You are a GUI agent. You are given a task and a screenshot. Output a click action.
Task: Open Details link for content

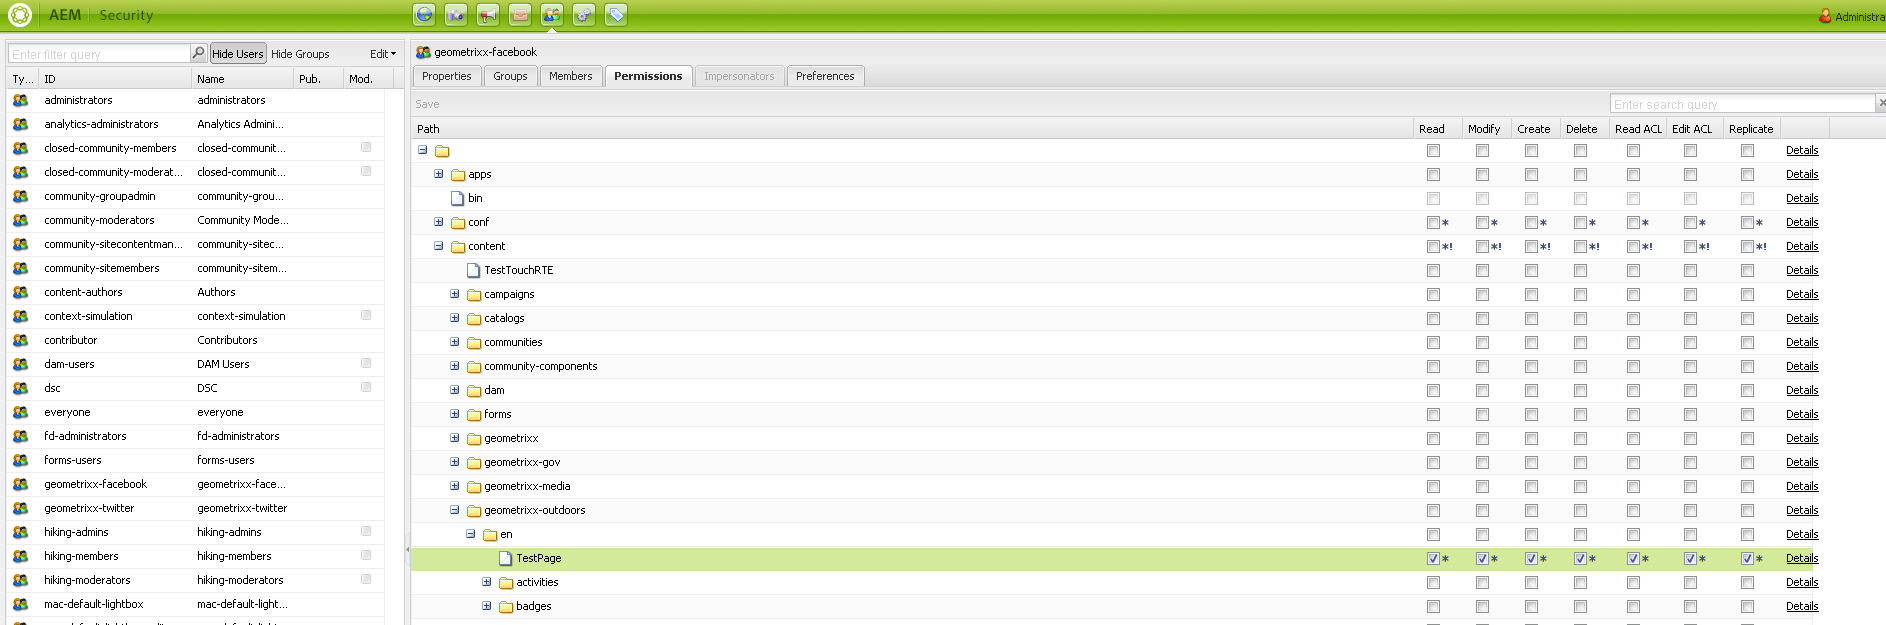[1802, 246]
